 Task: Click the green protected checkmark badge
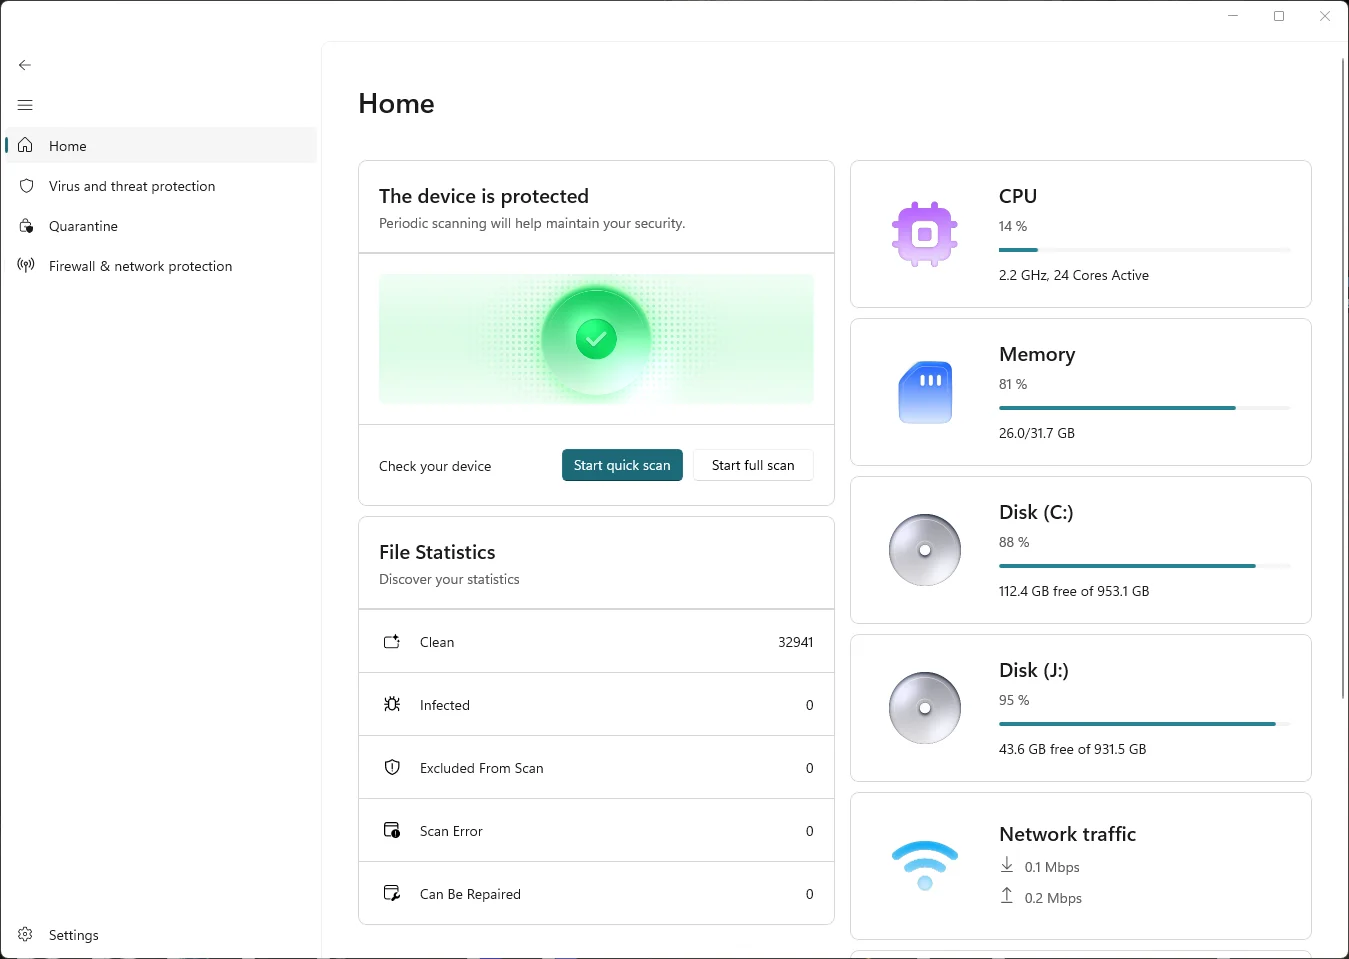pos(596,339)
